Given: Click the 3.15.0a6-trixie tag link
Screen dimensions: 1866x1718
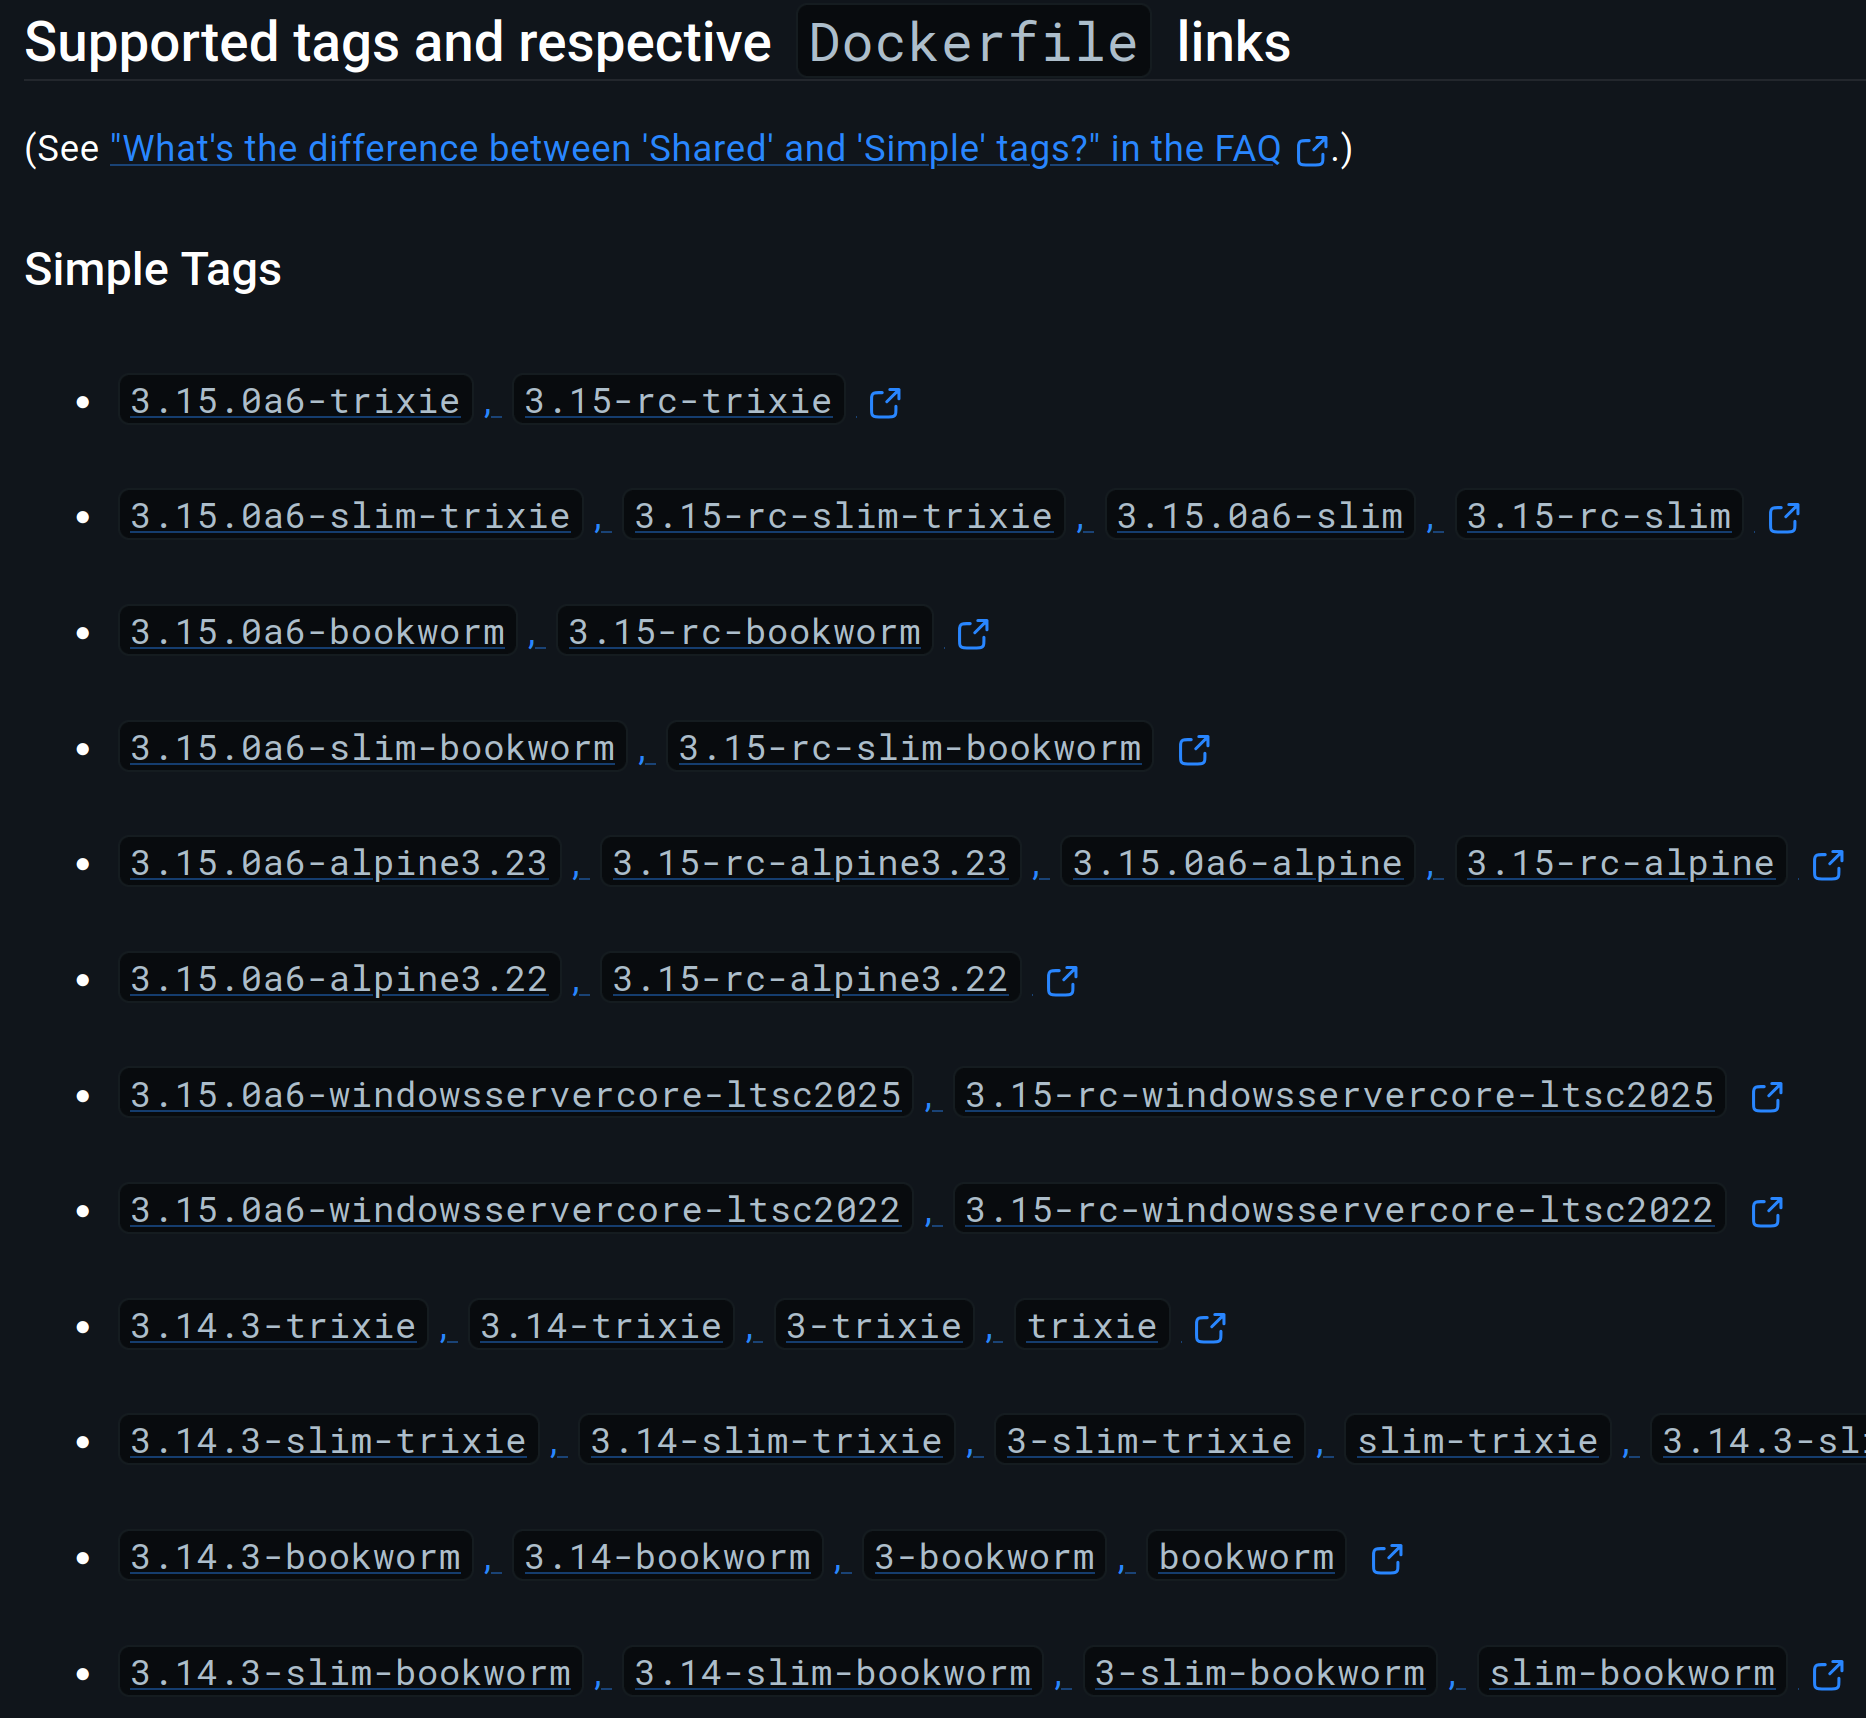Looking at the screenshot, I should pyautogui.click(x=295, y=401).
